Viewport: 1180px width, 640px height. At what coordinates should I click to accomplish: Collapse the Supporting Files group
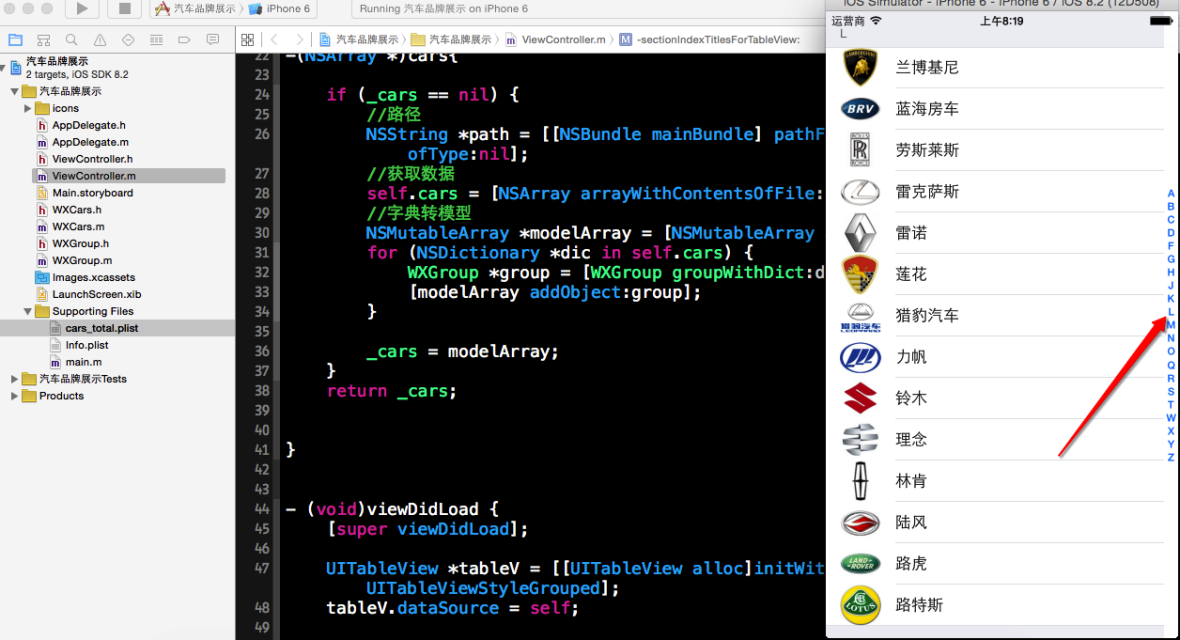28,311
